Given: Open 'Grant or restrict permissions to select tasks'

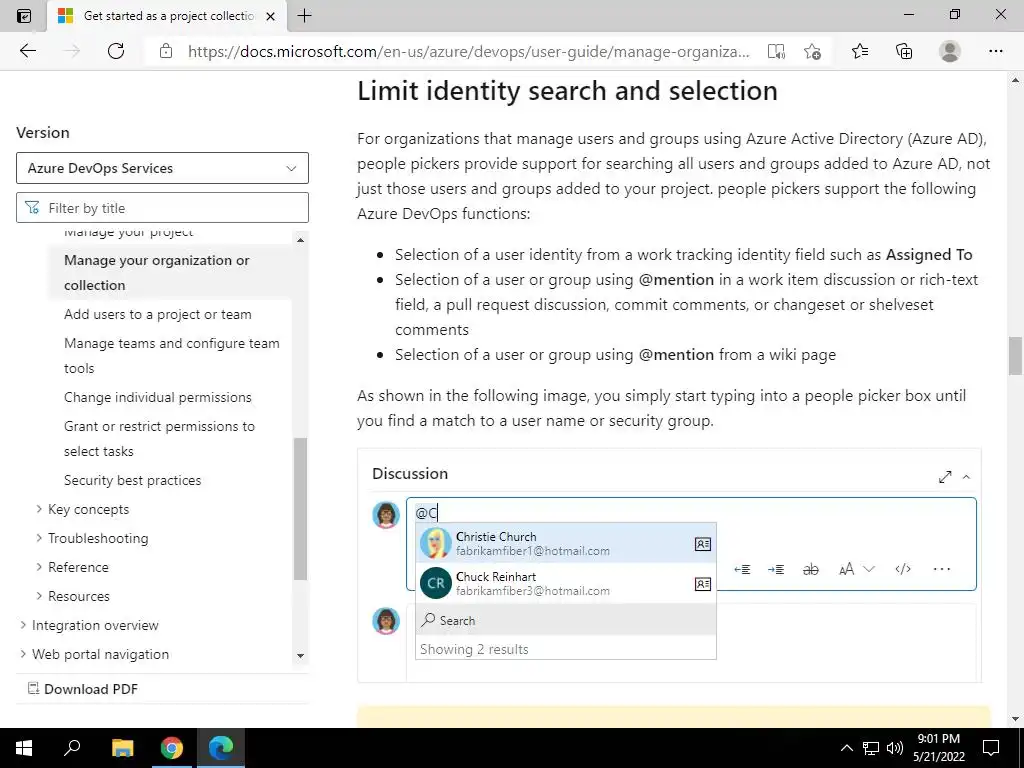Looking at the screenshot, I should coord(159,438).
